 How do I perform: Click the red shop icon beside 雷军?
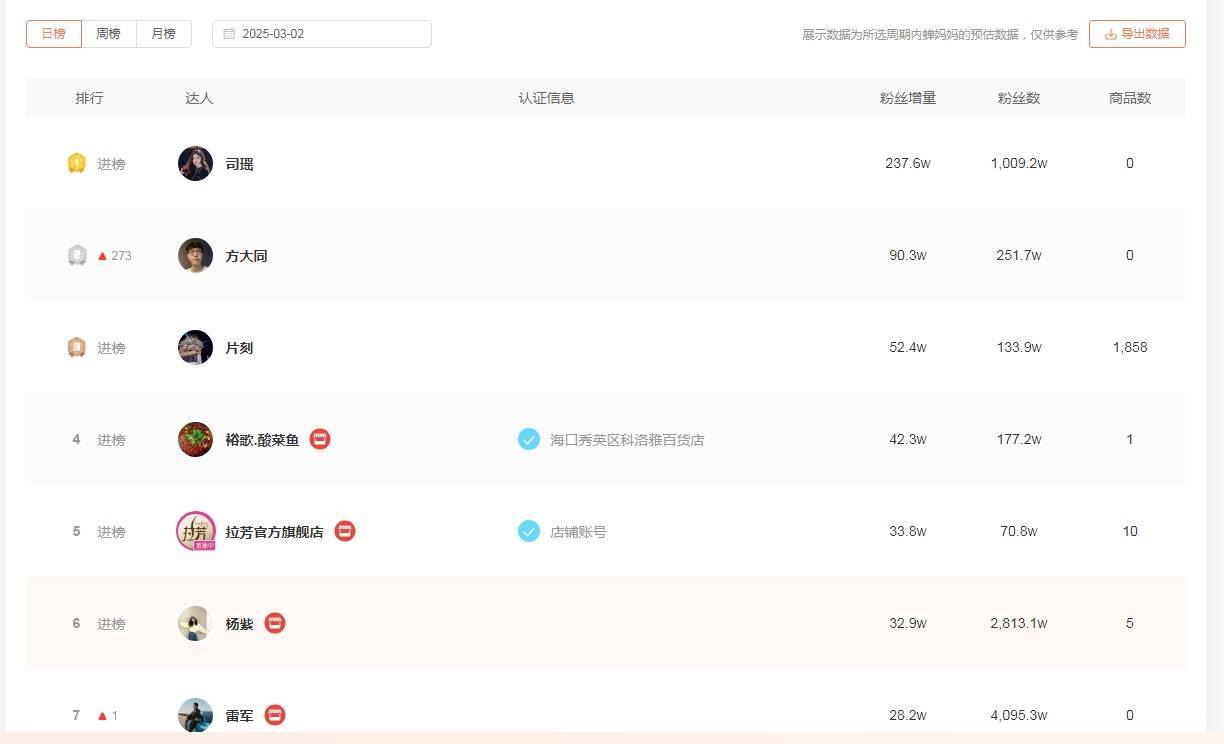274,715
